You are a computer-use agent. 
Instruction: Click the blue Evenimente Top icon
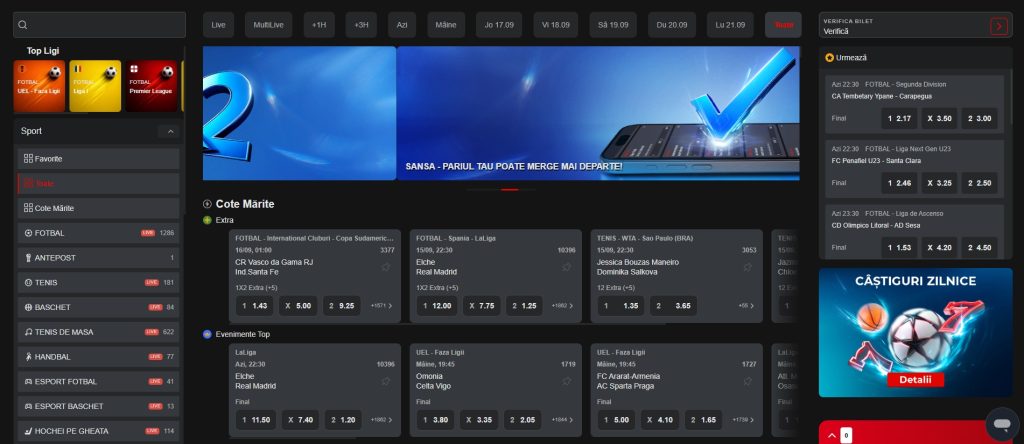click(208, 334)
